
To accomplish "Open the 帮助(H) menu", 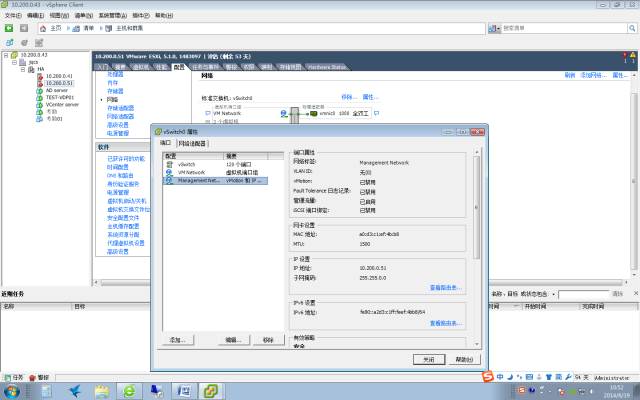I will pyautogui.click(x=164, y=15).
